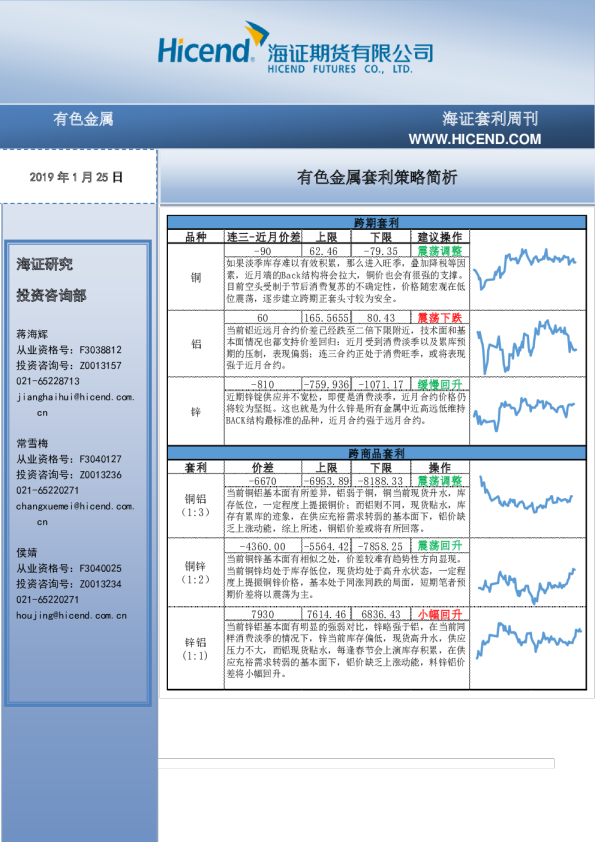Select the 锌铝 (1:1) spread sparkline chart

tap(529, 639)
